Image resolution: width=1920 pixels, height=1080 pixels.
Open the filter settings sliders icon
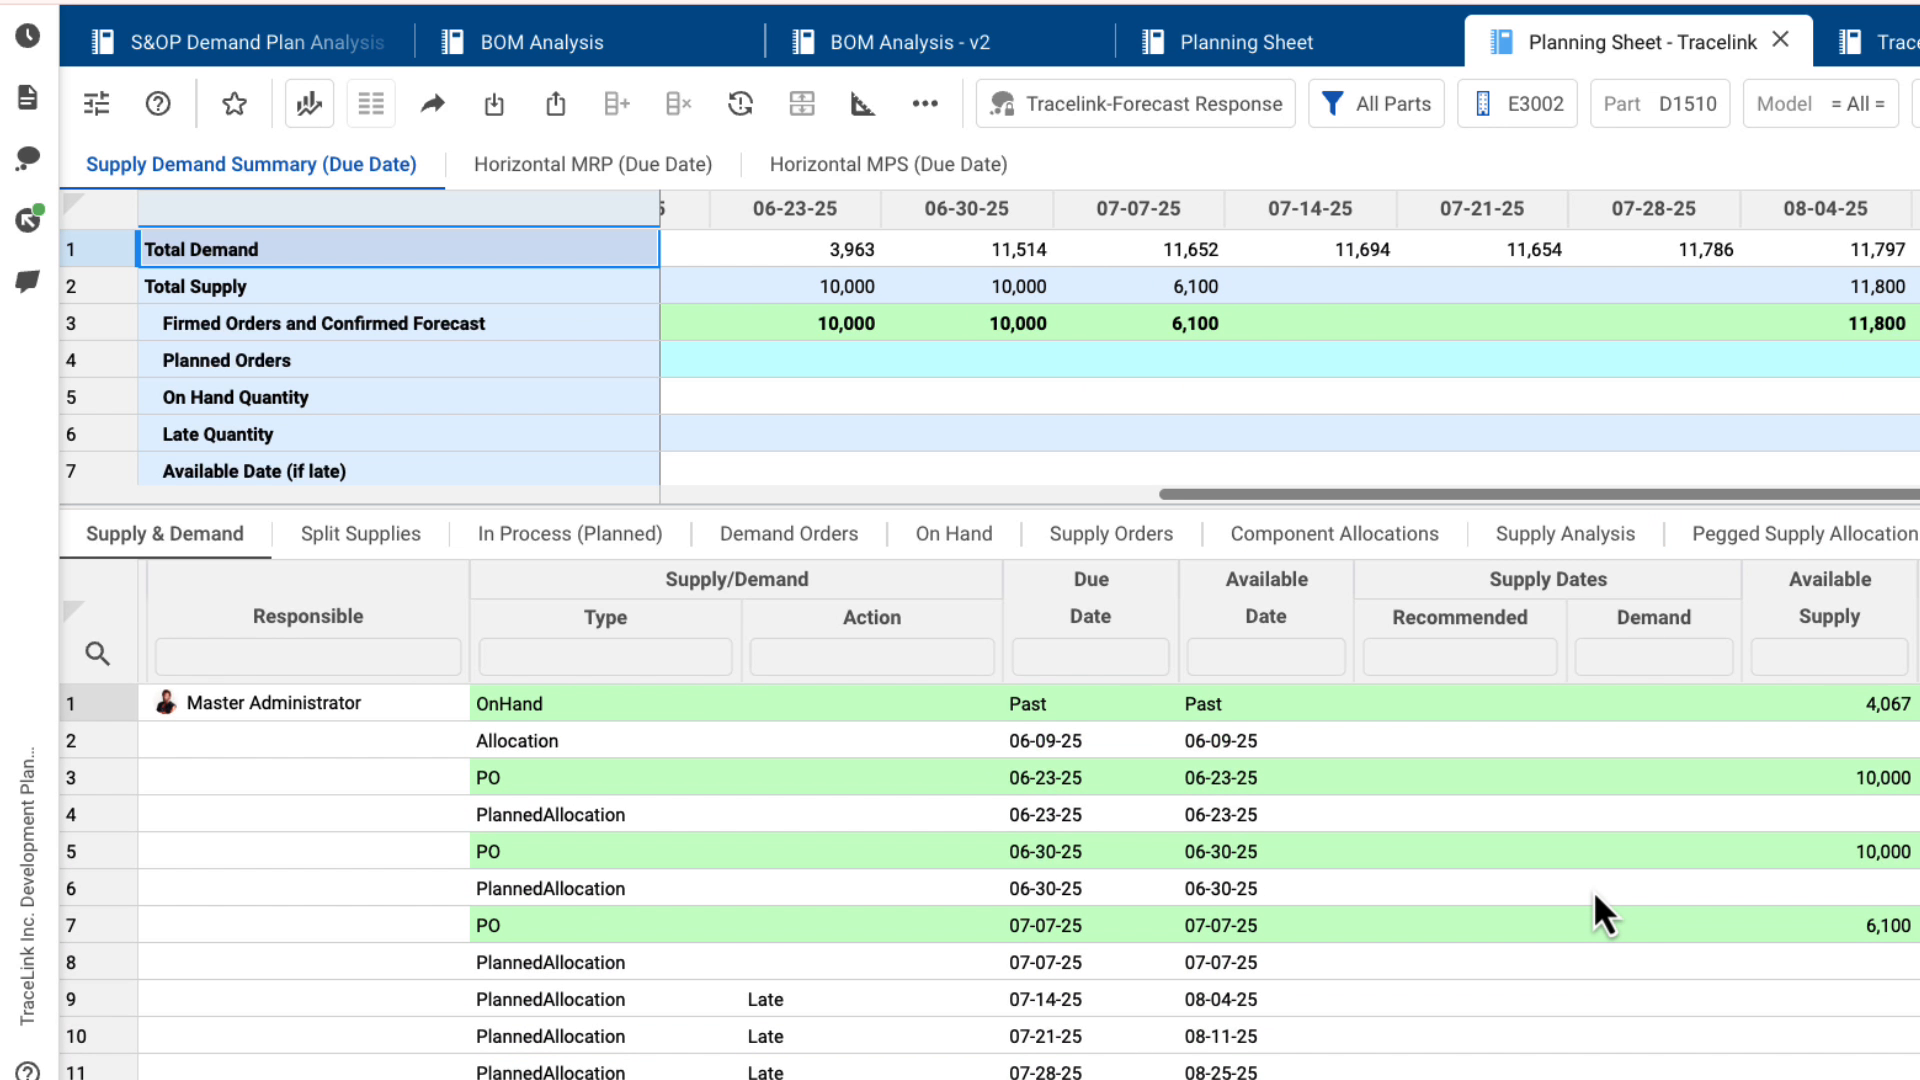tap(96, 103)
